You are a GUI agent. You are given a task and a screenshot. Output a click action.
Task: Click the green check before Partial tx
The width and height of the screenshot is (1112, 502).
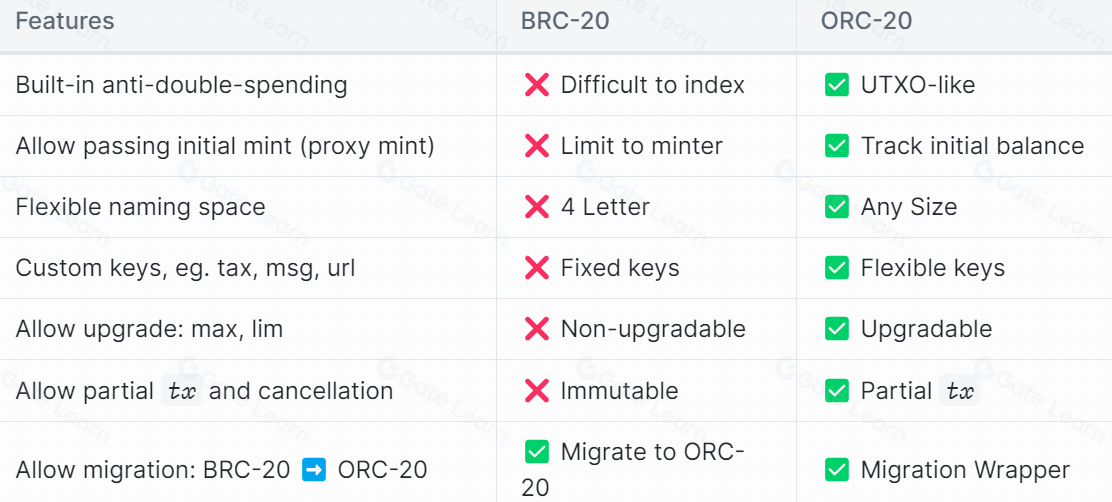[837, 391]
